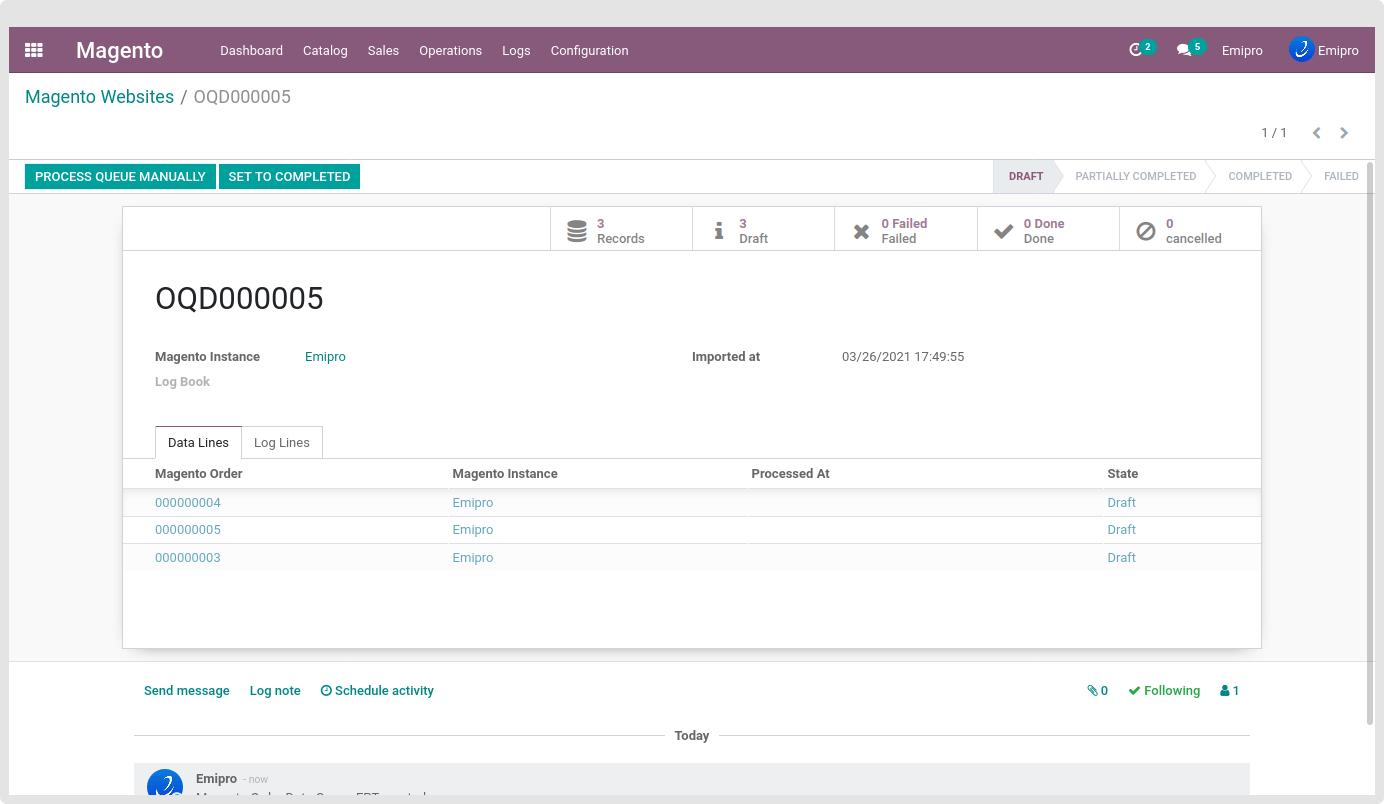Open the conversations chat bubble icon
The width and height of the screenshot is (1384, 804).
(x=1184, y=50)
